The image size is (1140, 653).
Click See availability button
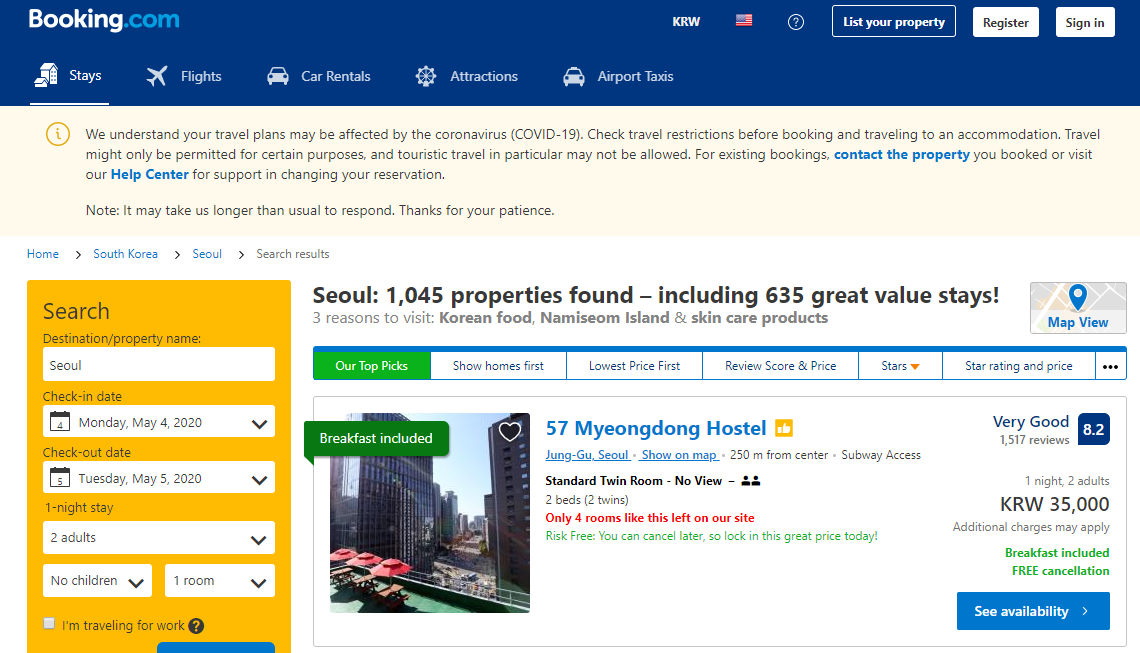tap(1032, 611)
